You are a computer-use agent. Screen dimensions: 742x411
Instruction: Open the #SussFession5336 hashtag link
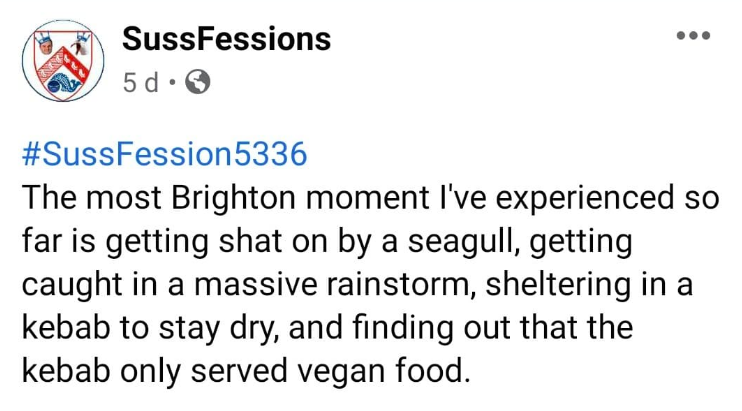(165, 154)
